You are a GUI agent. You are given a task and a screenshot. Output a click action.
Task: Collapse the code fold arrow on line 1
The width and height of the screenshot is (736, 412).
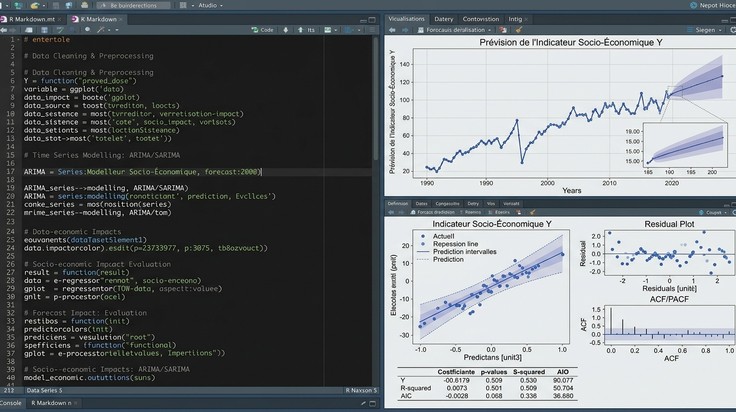click(x=18, y=39)
